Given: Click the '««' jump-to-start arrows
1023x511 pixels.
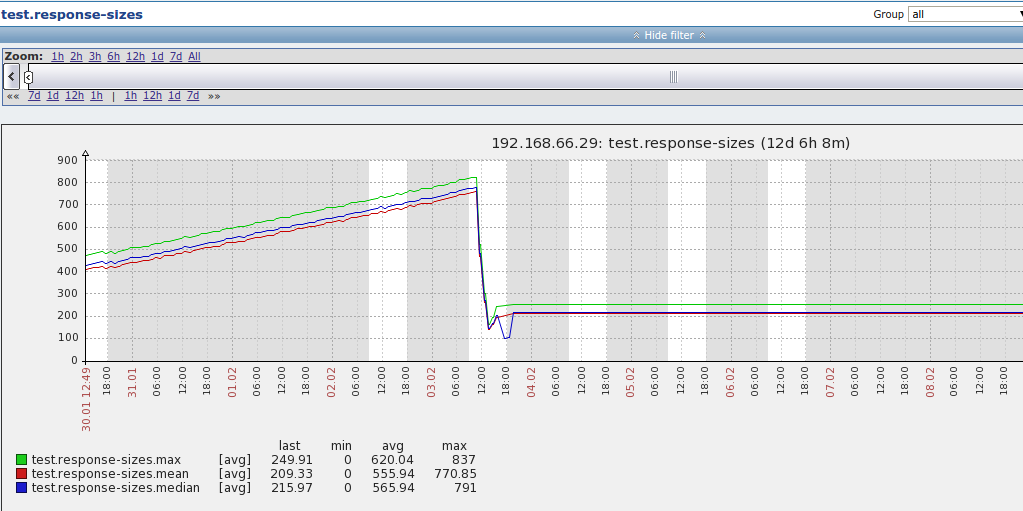Looking at the screenshot, I should click(13, 96).
